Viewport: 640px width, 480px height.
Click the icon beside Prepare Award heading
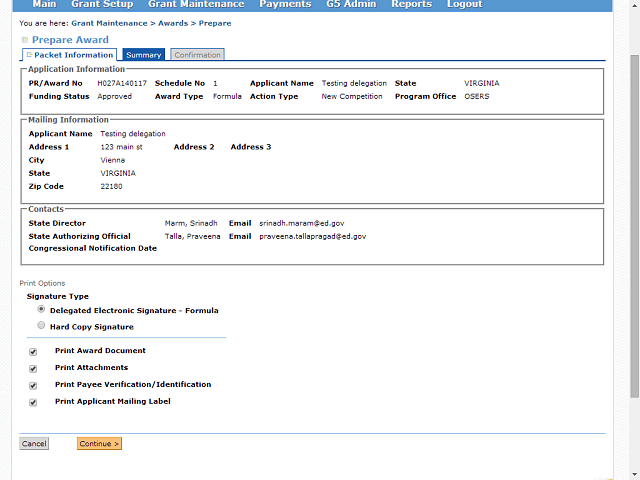point(25,40)
